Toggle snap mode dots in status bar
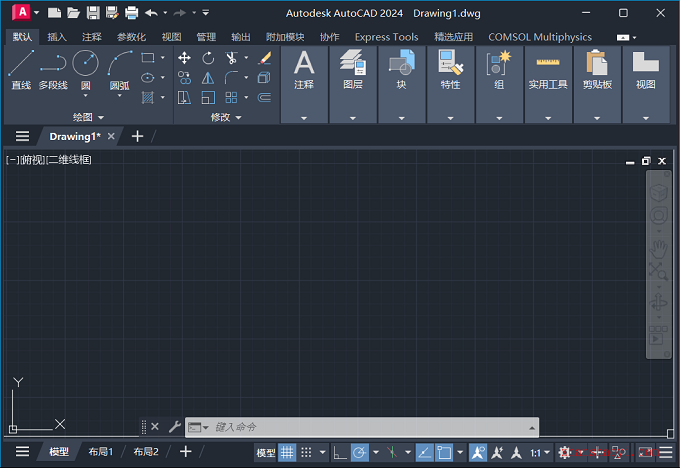This screenshot has height=468, width=680. pos(306,452)
